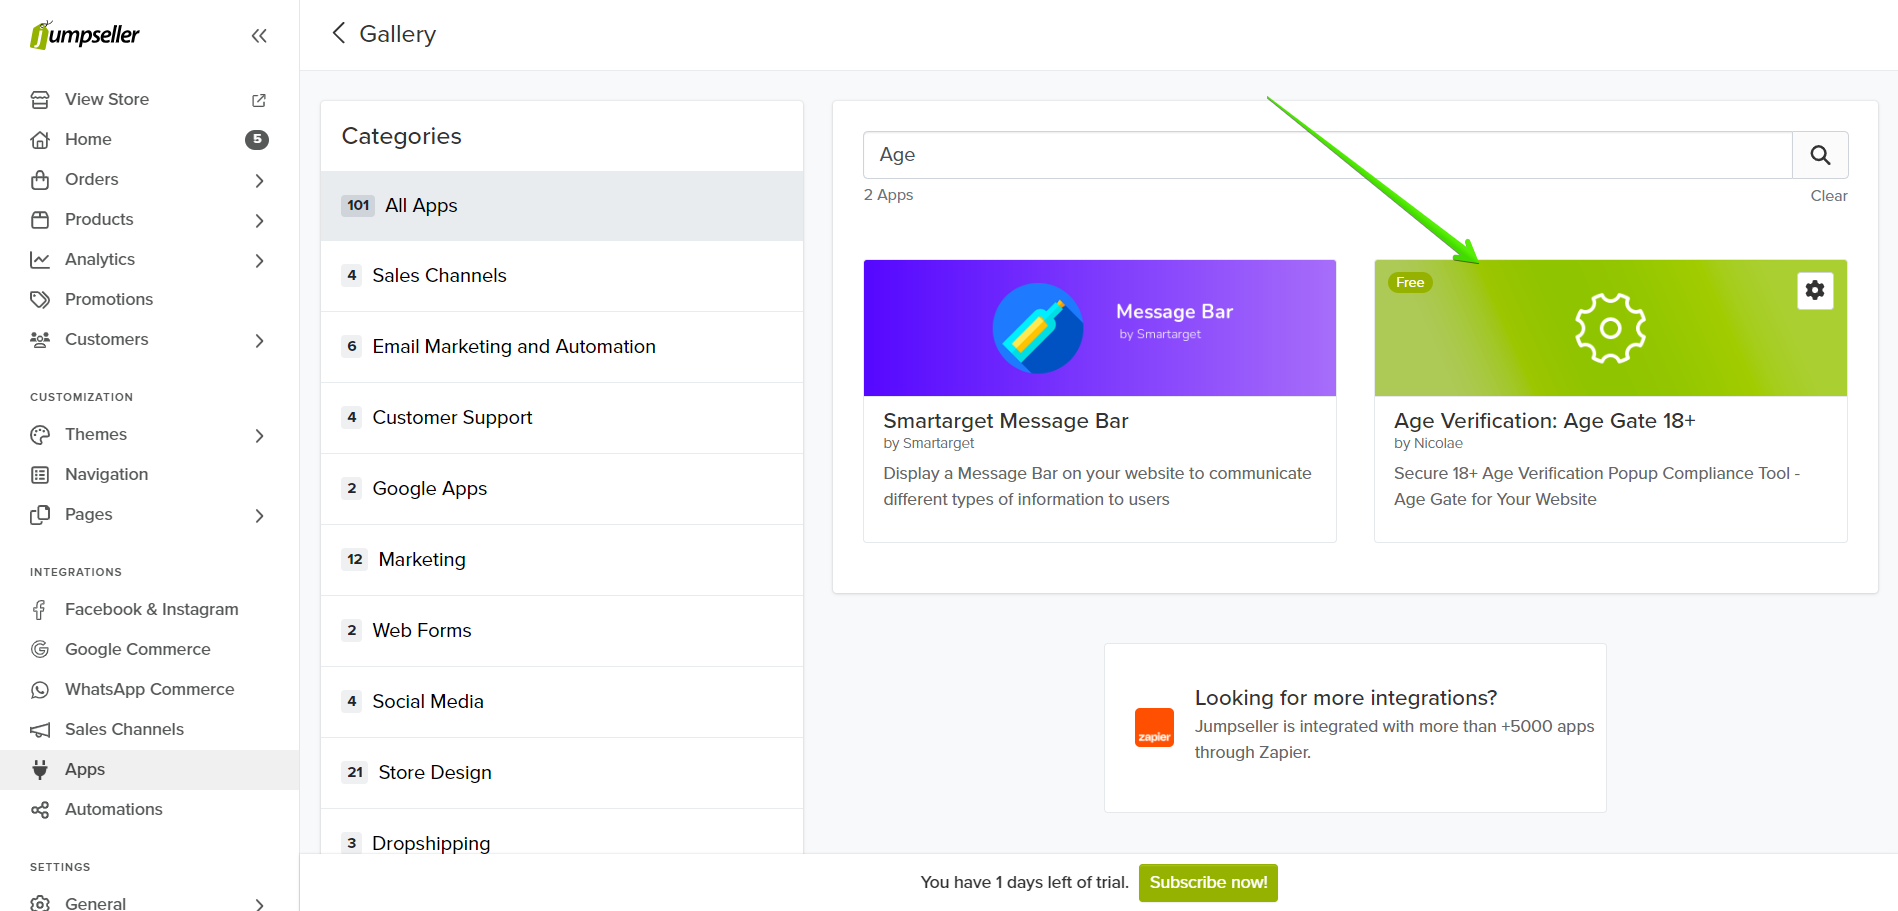Select the Store Design category
Viewport: 1898px width, 911px height.
coord(434,773)
